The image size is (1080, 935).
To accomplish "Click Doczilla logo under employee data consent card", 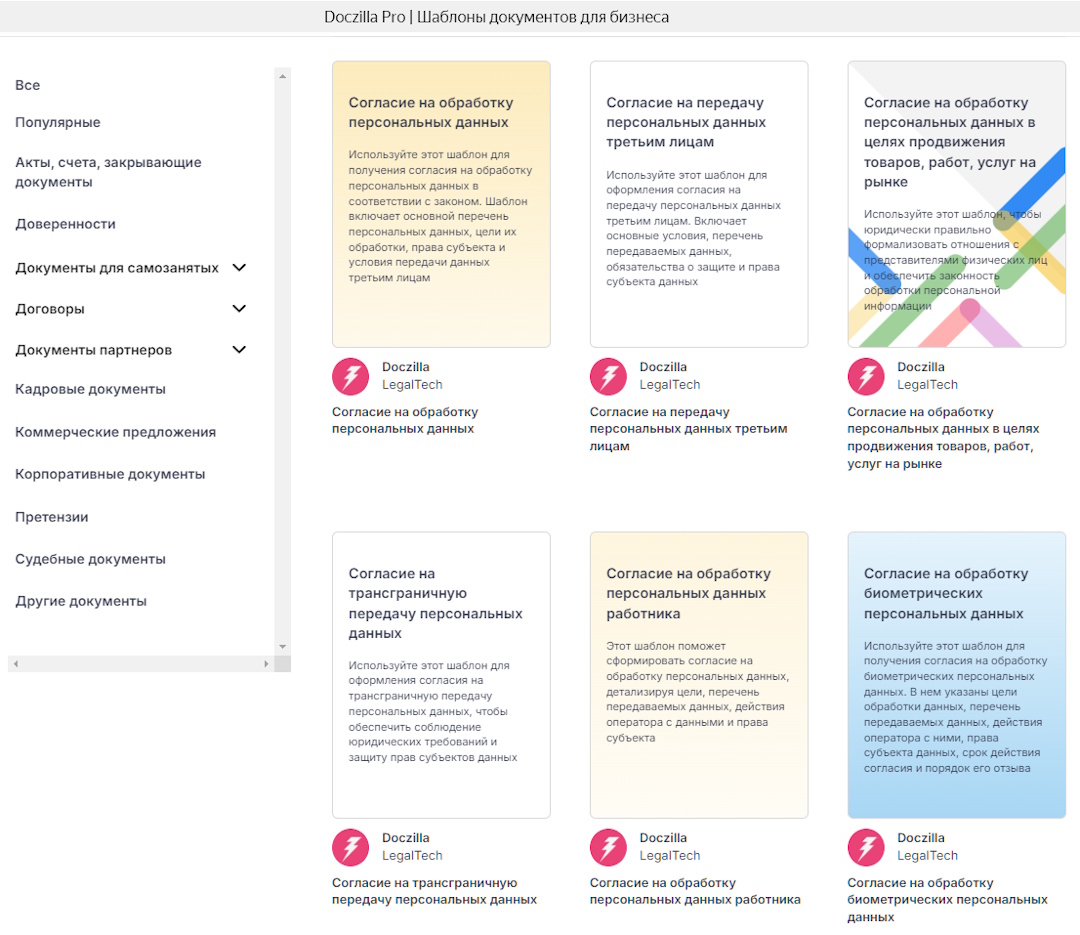I will pos(608,847).
